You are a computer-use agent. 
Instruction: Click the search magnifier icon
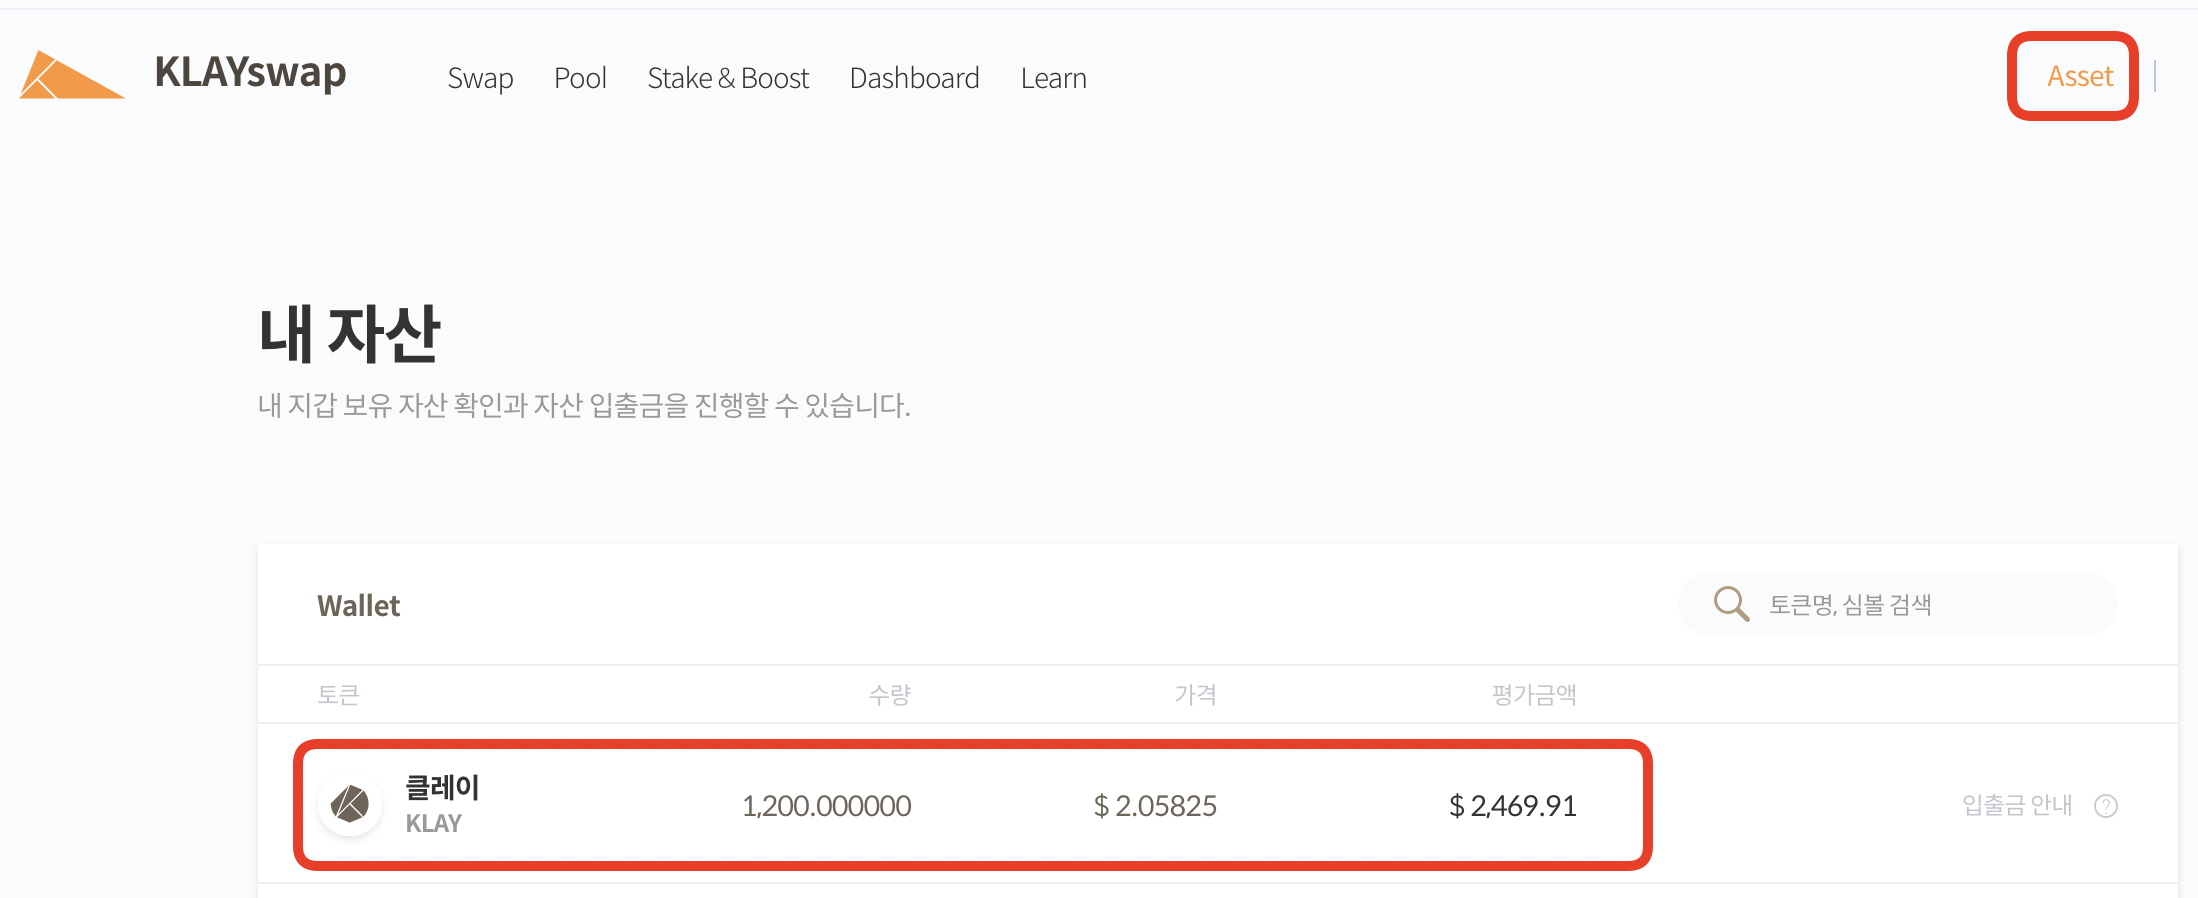1731,604
